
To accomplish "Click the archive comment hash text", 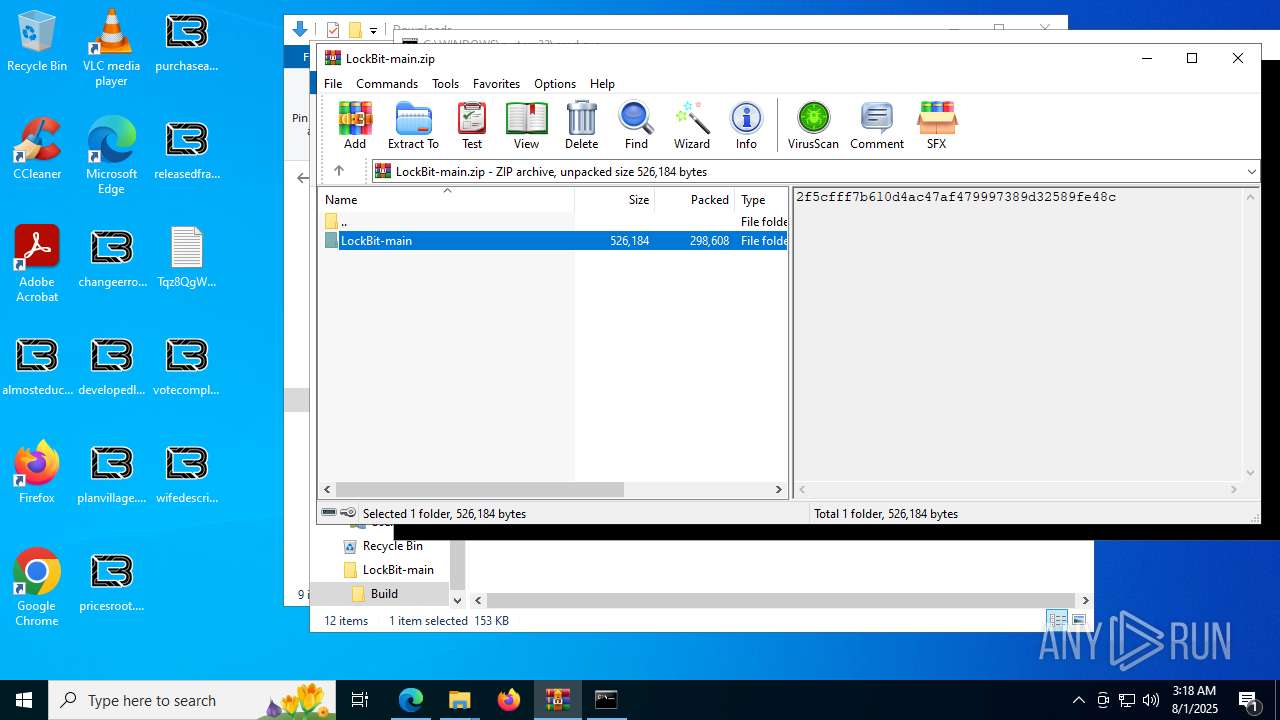I will point(956,197).
